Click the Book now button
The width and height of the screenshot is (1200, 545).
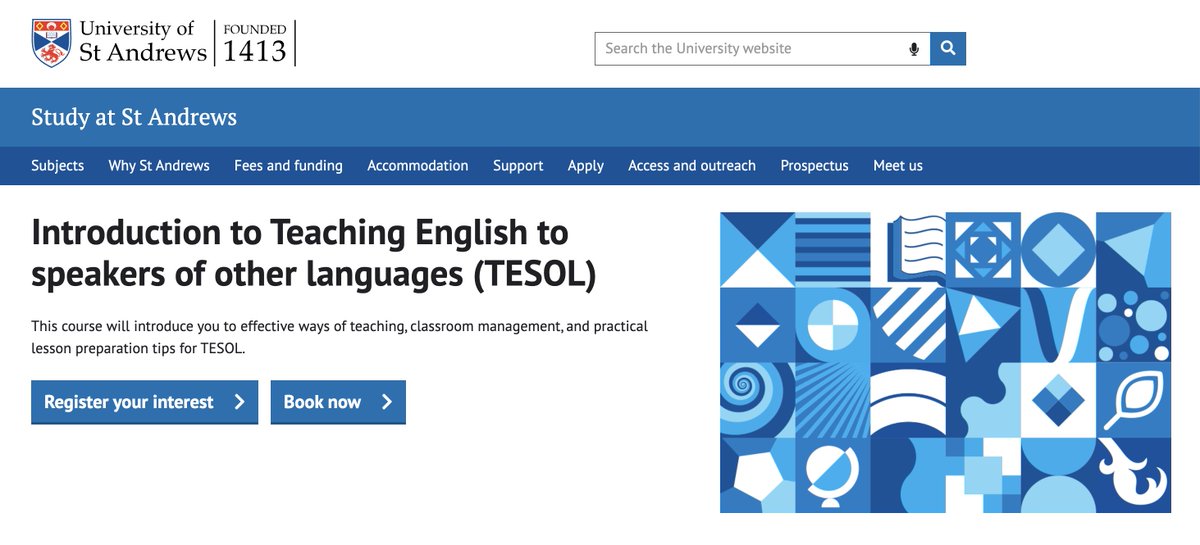coord(338,402)
